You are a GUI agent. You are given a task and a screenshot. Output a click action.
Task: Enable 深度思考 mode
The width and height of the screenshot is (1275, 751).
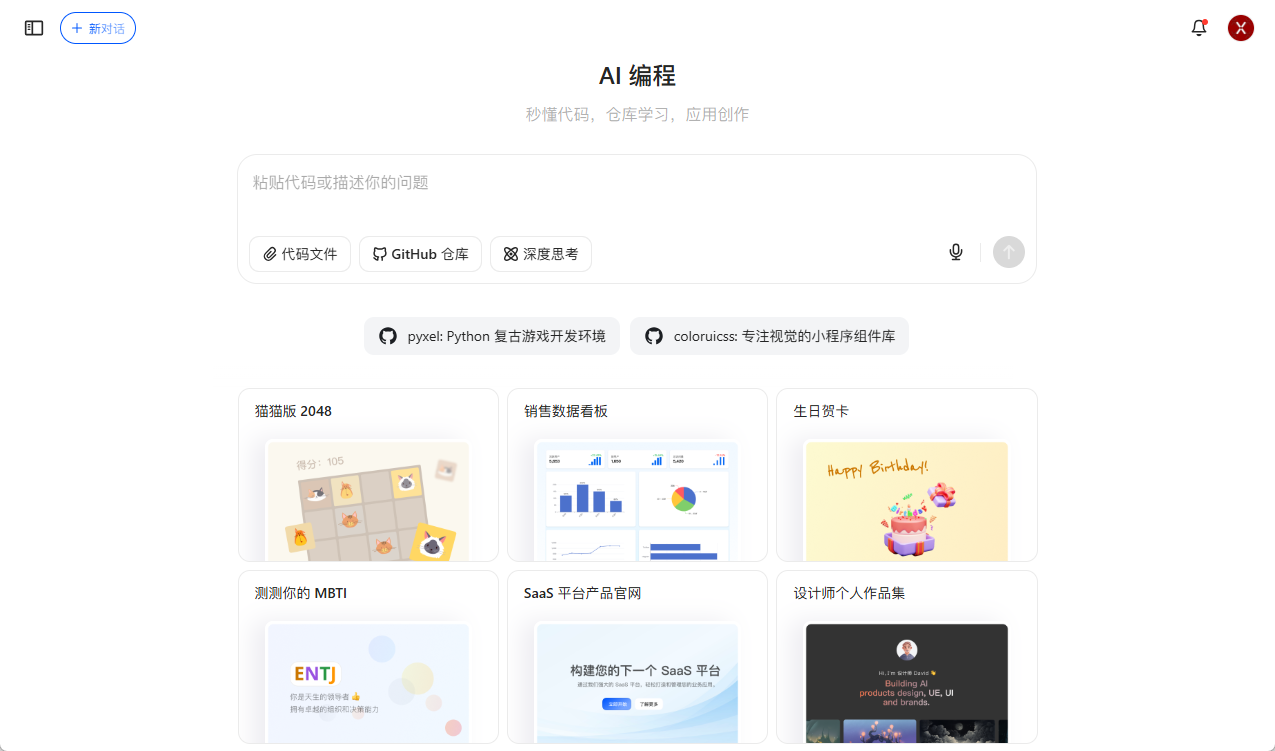pyautogui.click(x=540, y=254)
